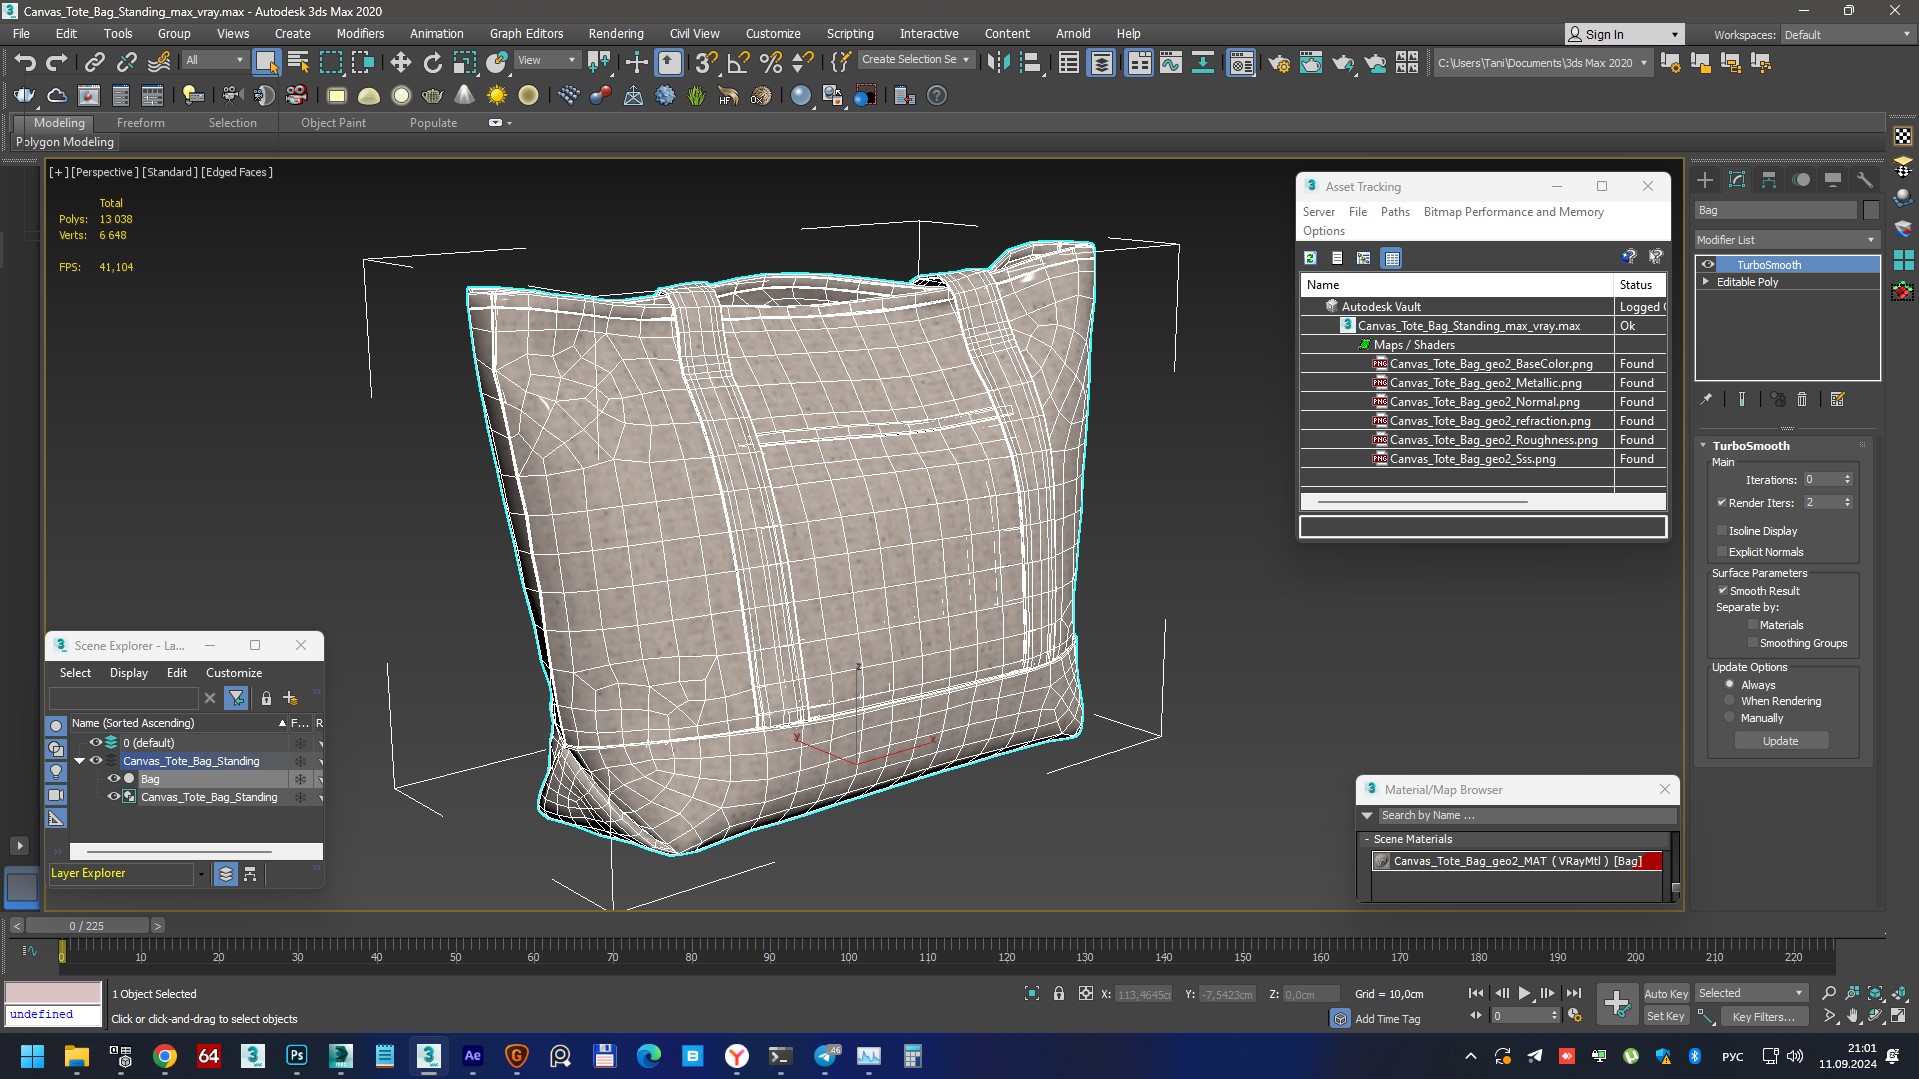Open the Workspaces Default dropdown
Screen dimensions: 1919x1079
click(x=1847, y=34)
